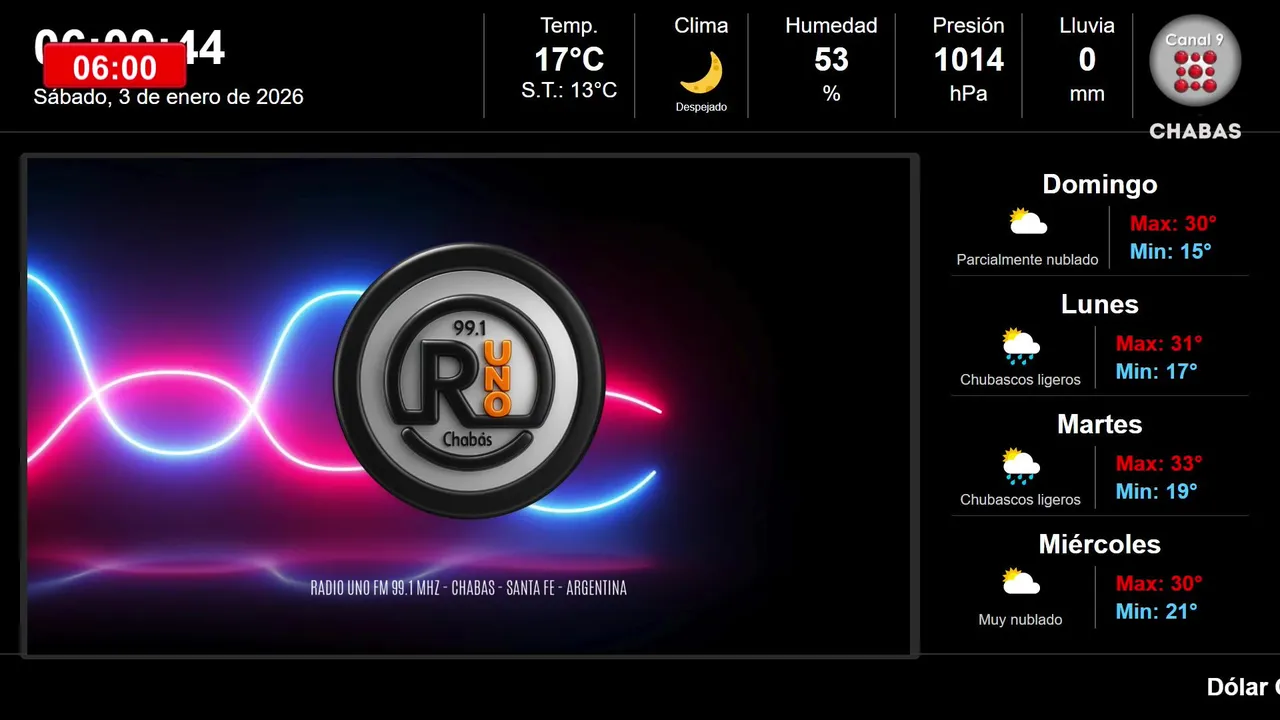1280x720 pixels.
Task: Click the date text Sábado, 3 de enero de 2026
Action: [168, 97]
